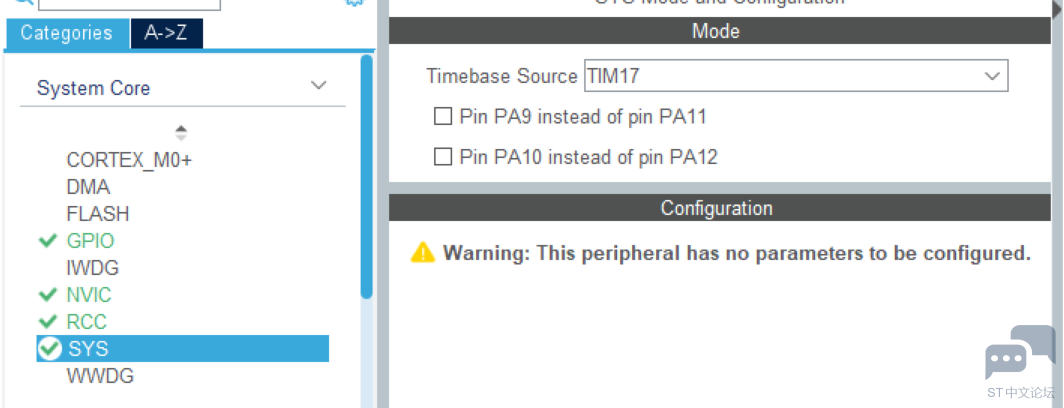Enable Pin PA9 instead of pin PA11
The width and height of the screenshot is (1064, 408).
(442, 117)
